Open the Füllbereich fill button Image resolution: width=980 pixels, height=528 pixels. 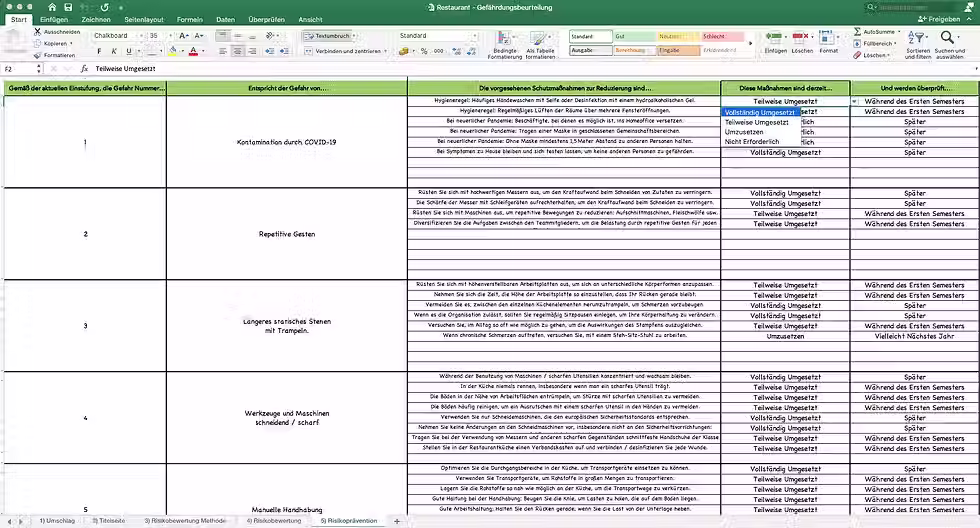[x=875, y=44]
